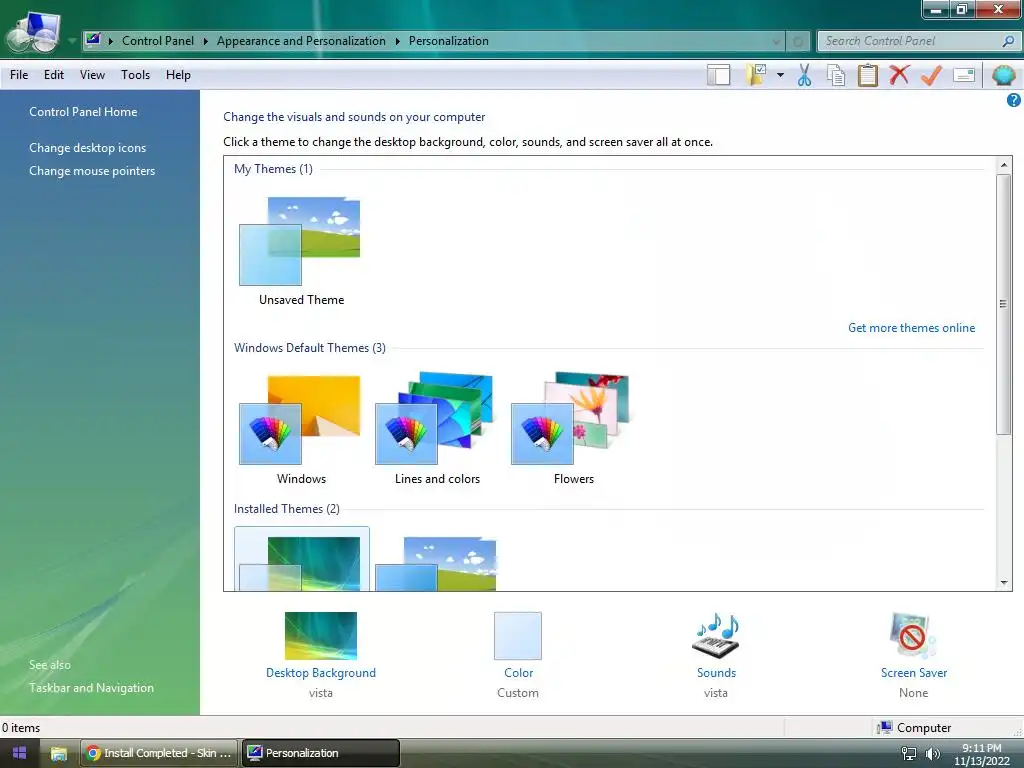The width and height of the screenshot is (1024, 768).
Task: Open the Screen Saver icon
Action: (913, 635)
